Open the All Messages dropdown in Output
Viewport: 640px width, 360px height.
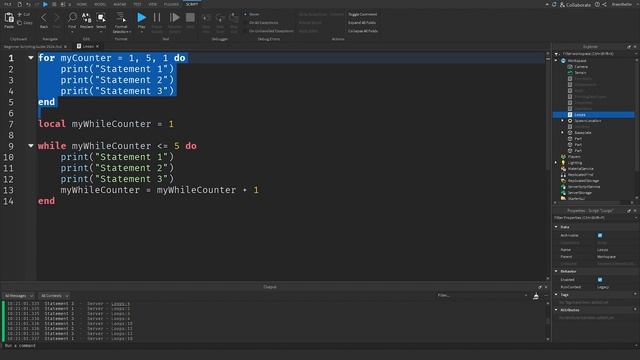18,296
